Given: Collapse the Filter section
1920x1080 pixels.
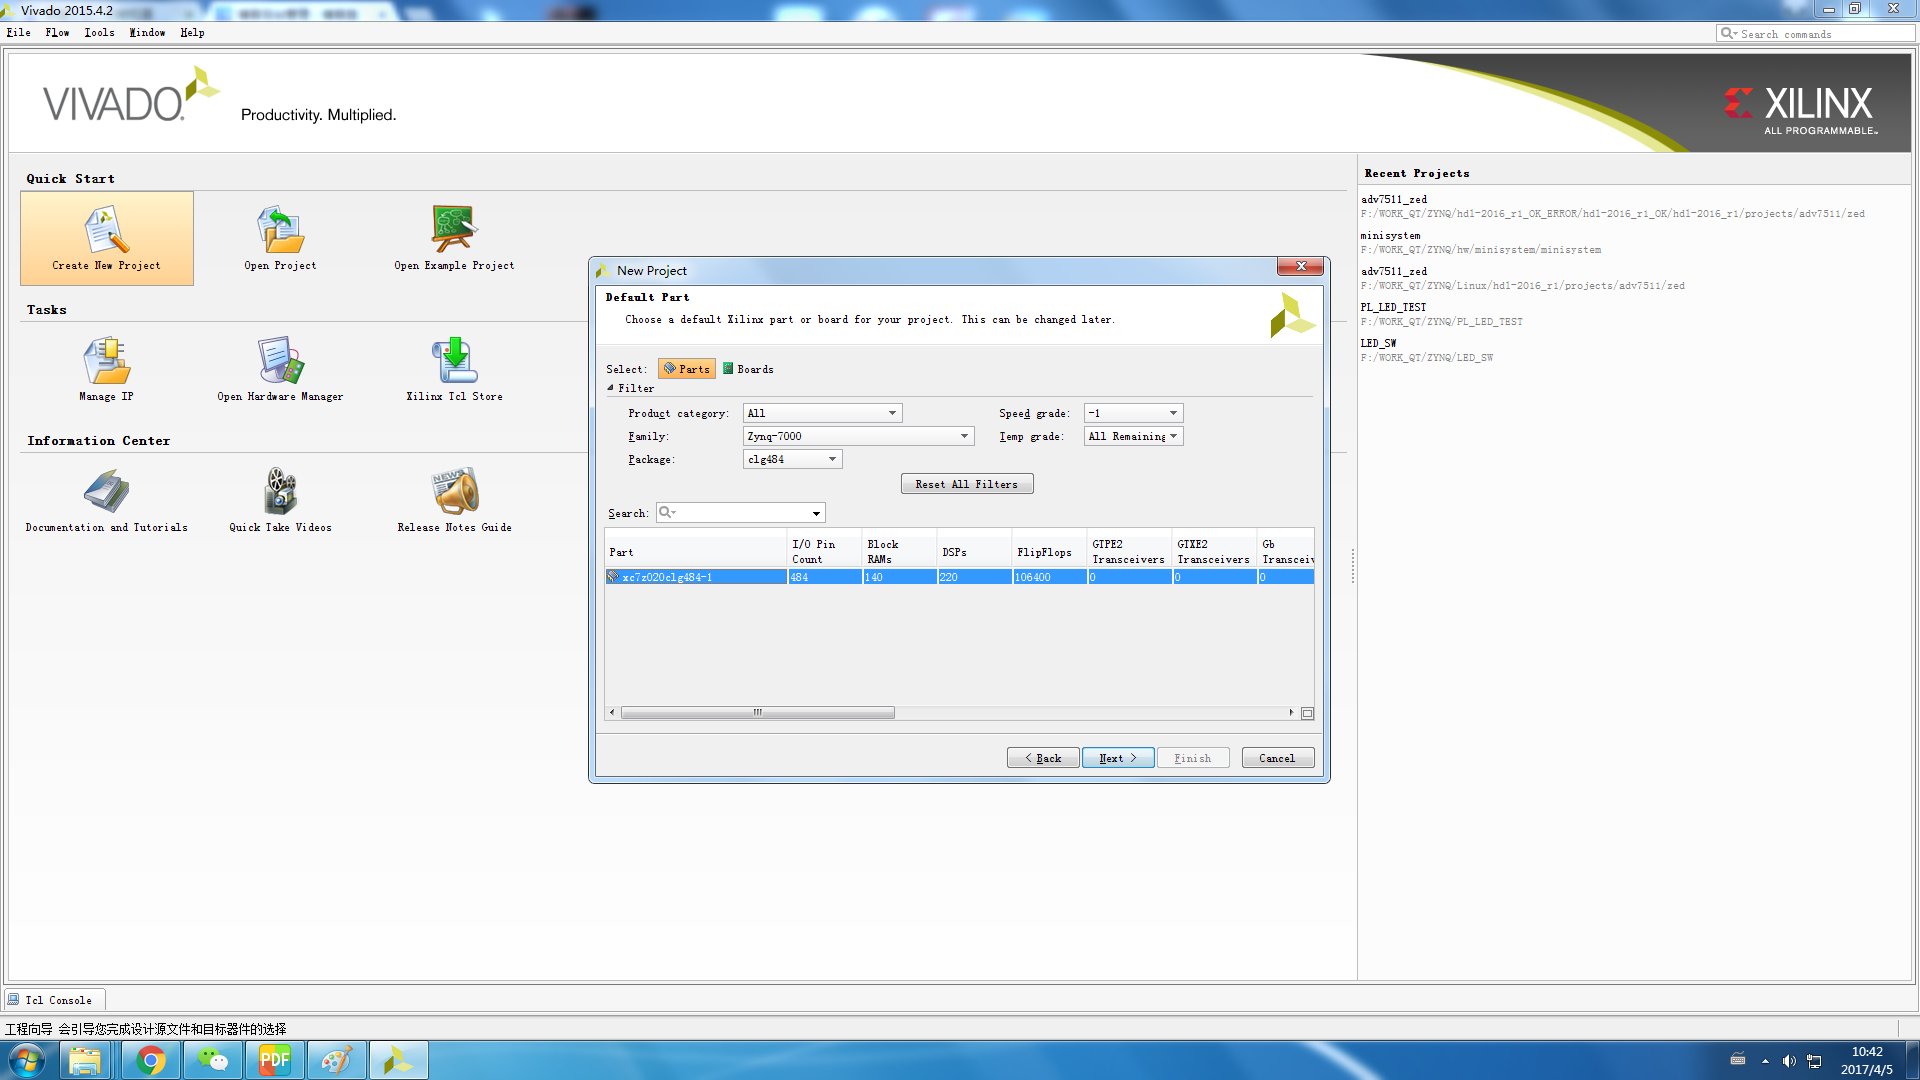Looking at the screenshot, I should pos(610,388).
